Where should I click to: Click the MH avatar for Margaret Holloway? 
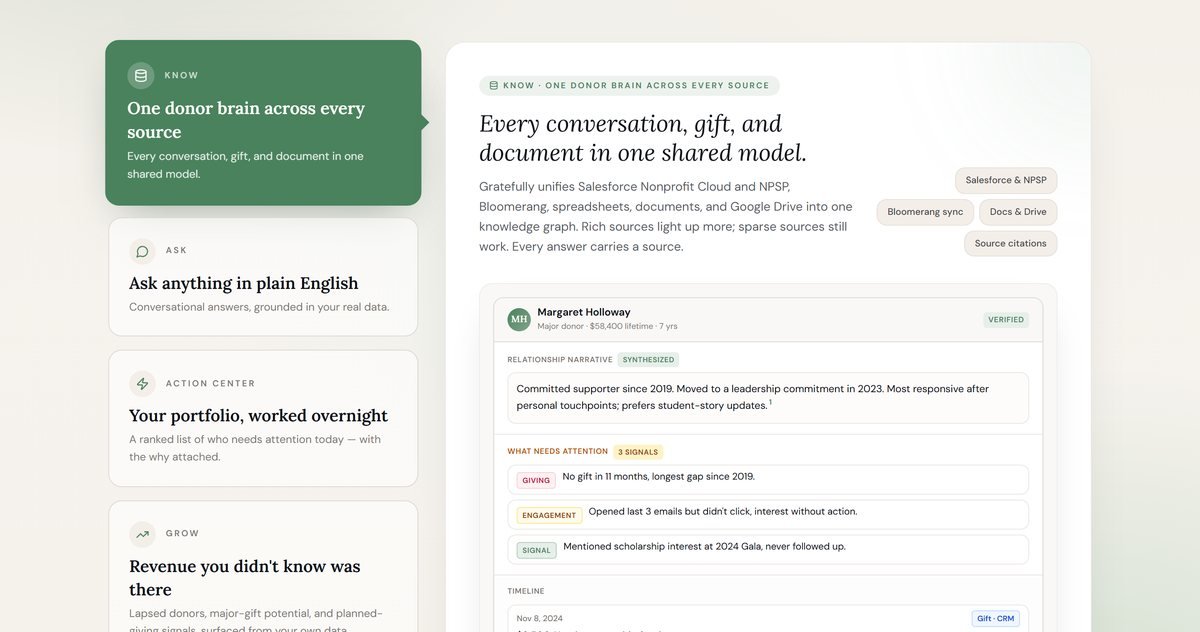coord(519,320)
